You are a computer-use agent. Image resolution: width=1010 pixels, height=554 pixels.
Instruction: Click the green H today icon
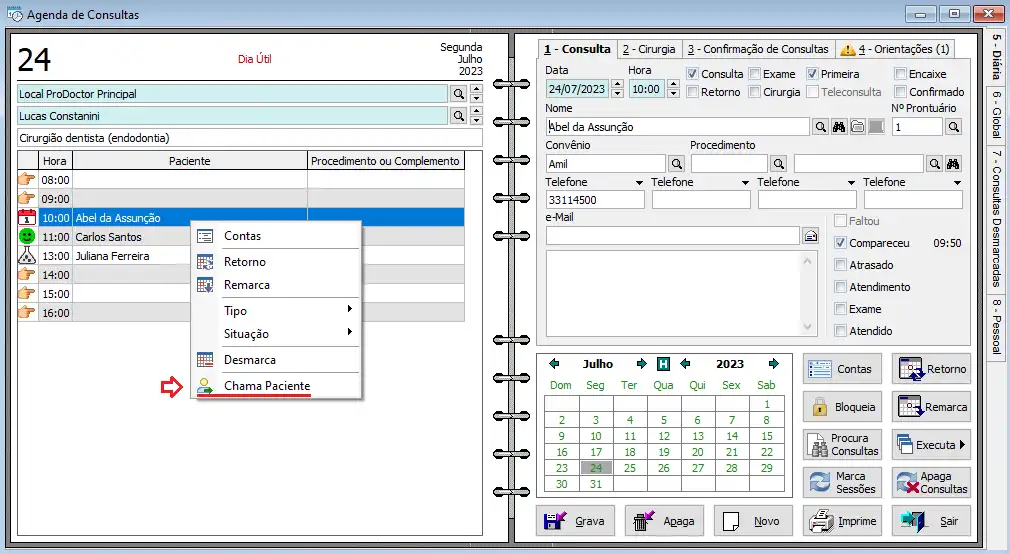pos(663,364)
